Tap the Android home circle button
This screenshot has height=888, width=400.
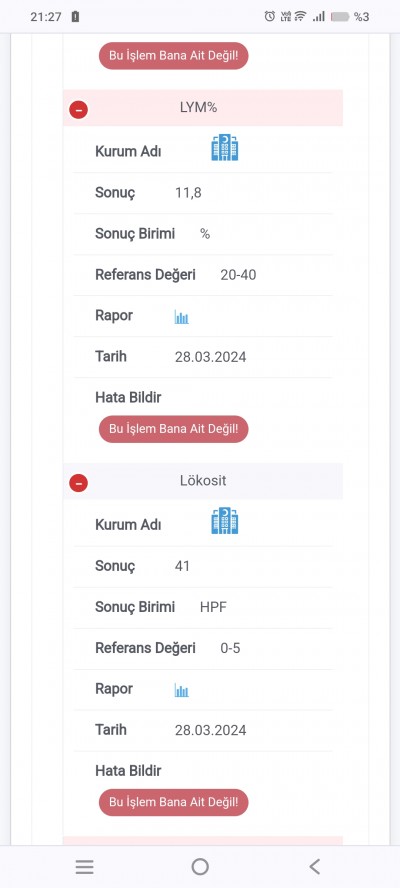(200, 867)
